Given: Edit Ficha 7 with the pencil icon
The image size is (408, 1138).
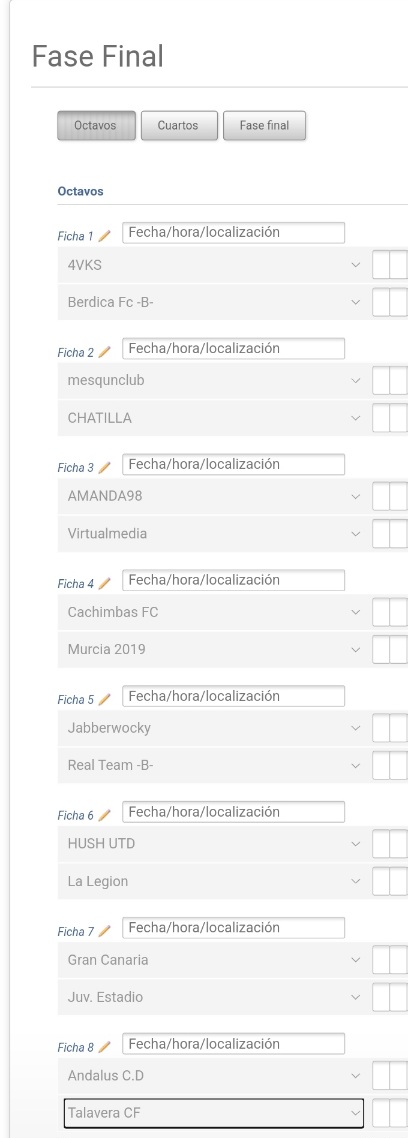Looking at the screenshot, I should pos(105,931).
